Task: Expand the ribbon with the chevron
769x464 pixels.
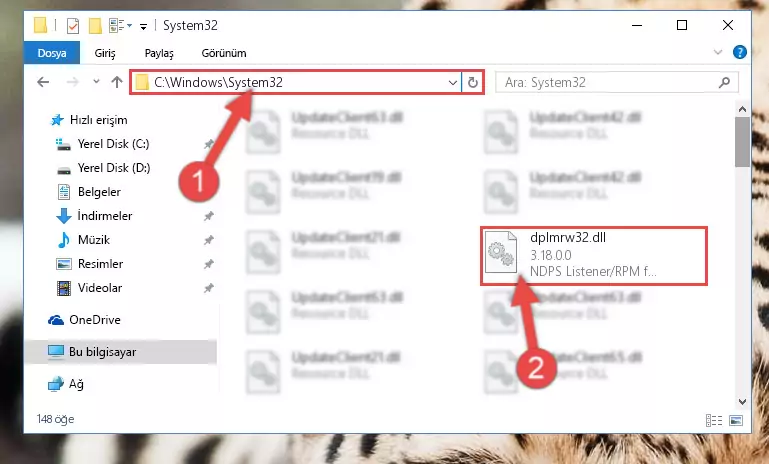Action: (718, 52)
